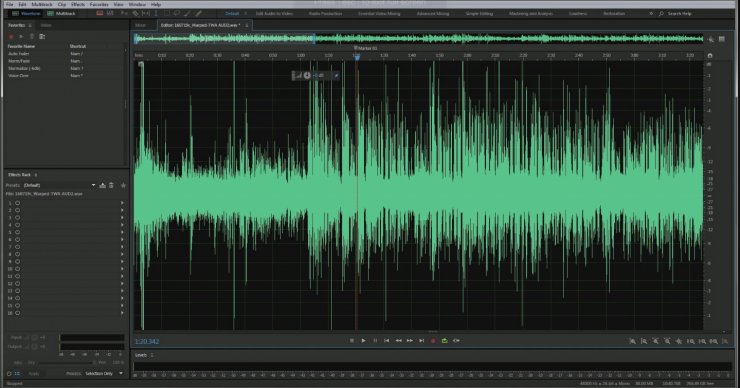Screen dimensions: 740x388
Task: Toggle power for effect slot 8
Action: coord(17,254)
